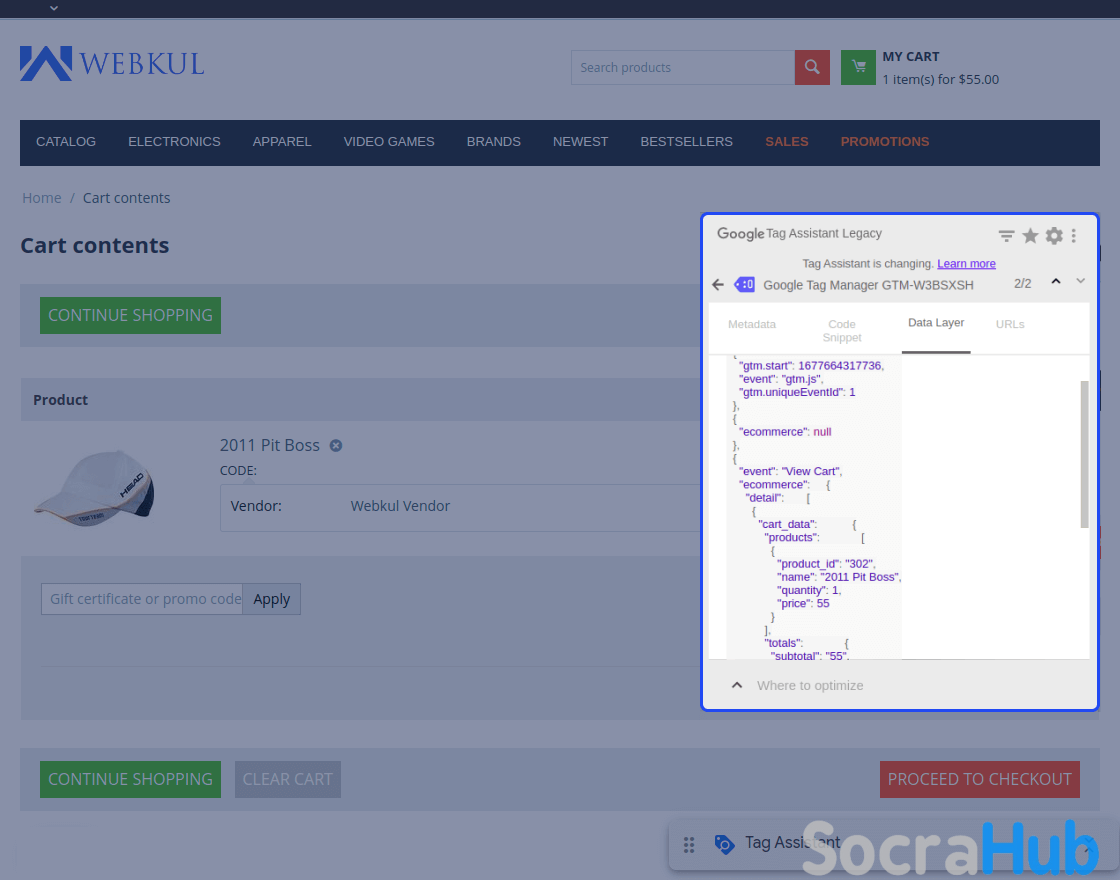Click the "event": "View Cart" line
This screenshot has height=880, width=1120.
(x=791, y=471)
